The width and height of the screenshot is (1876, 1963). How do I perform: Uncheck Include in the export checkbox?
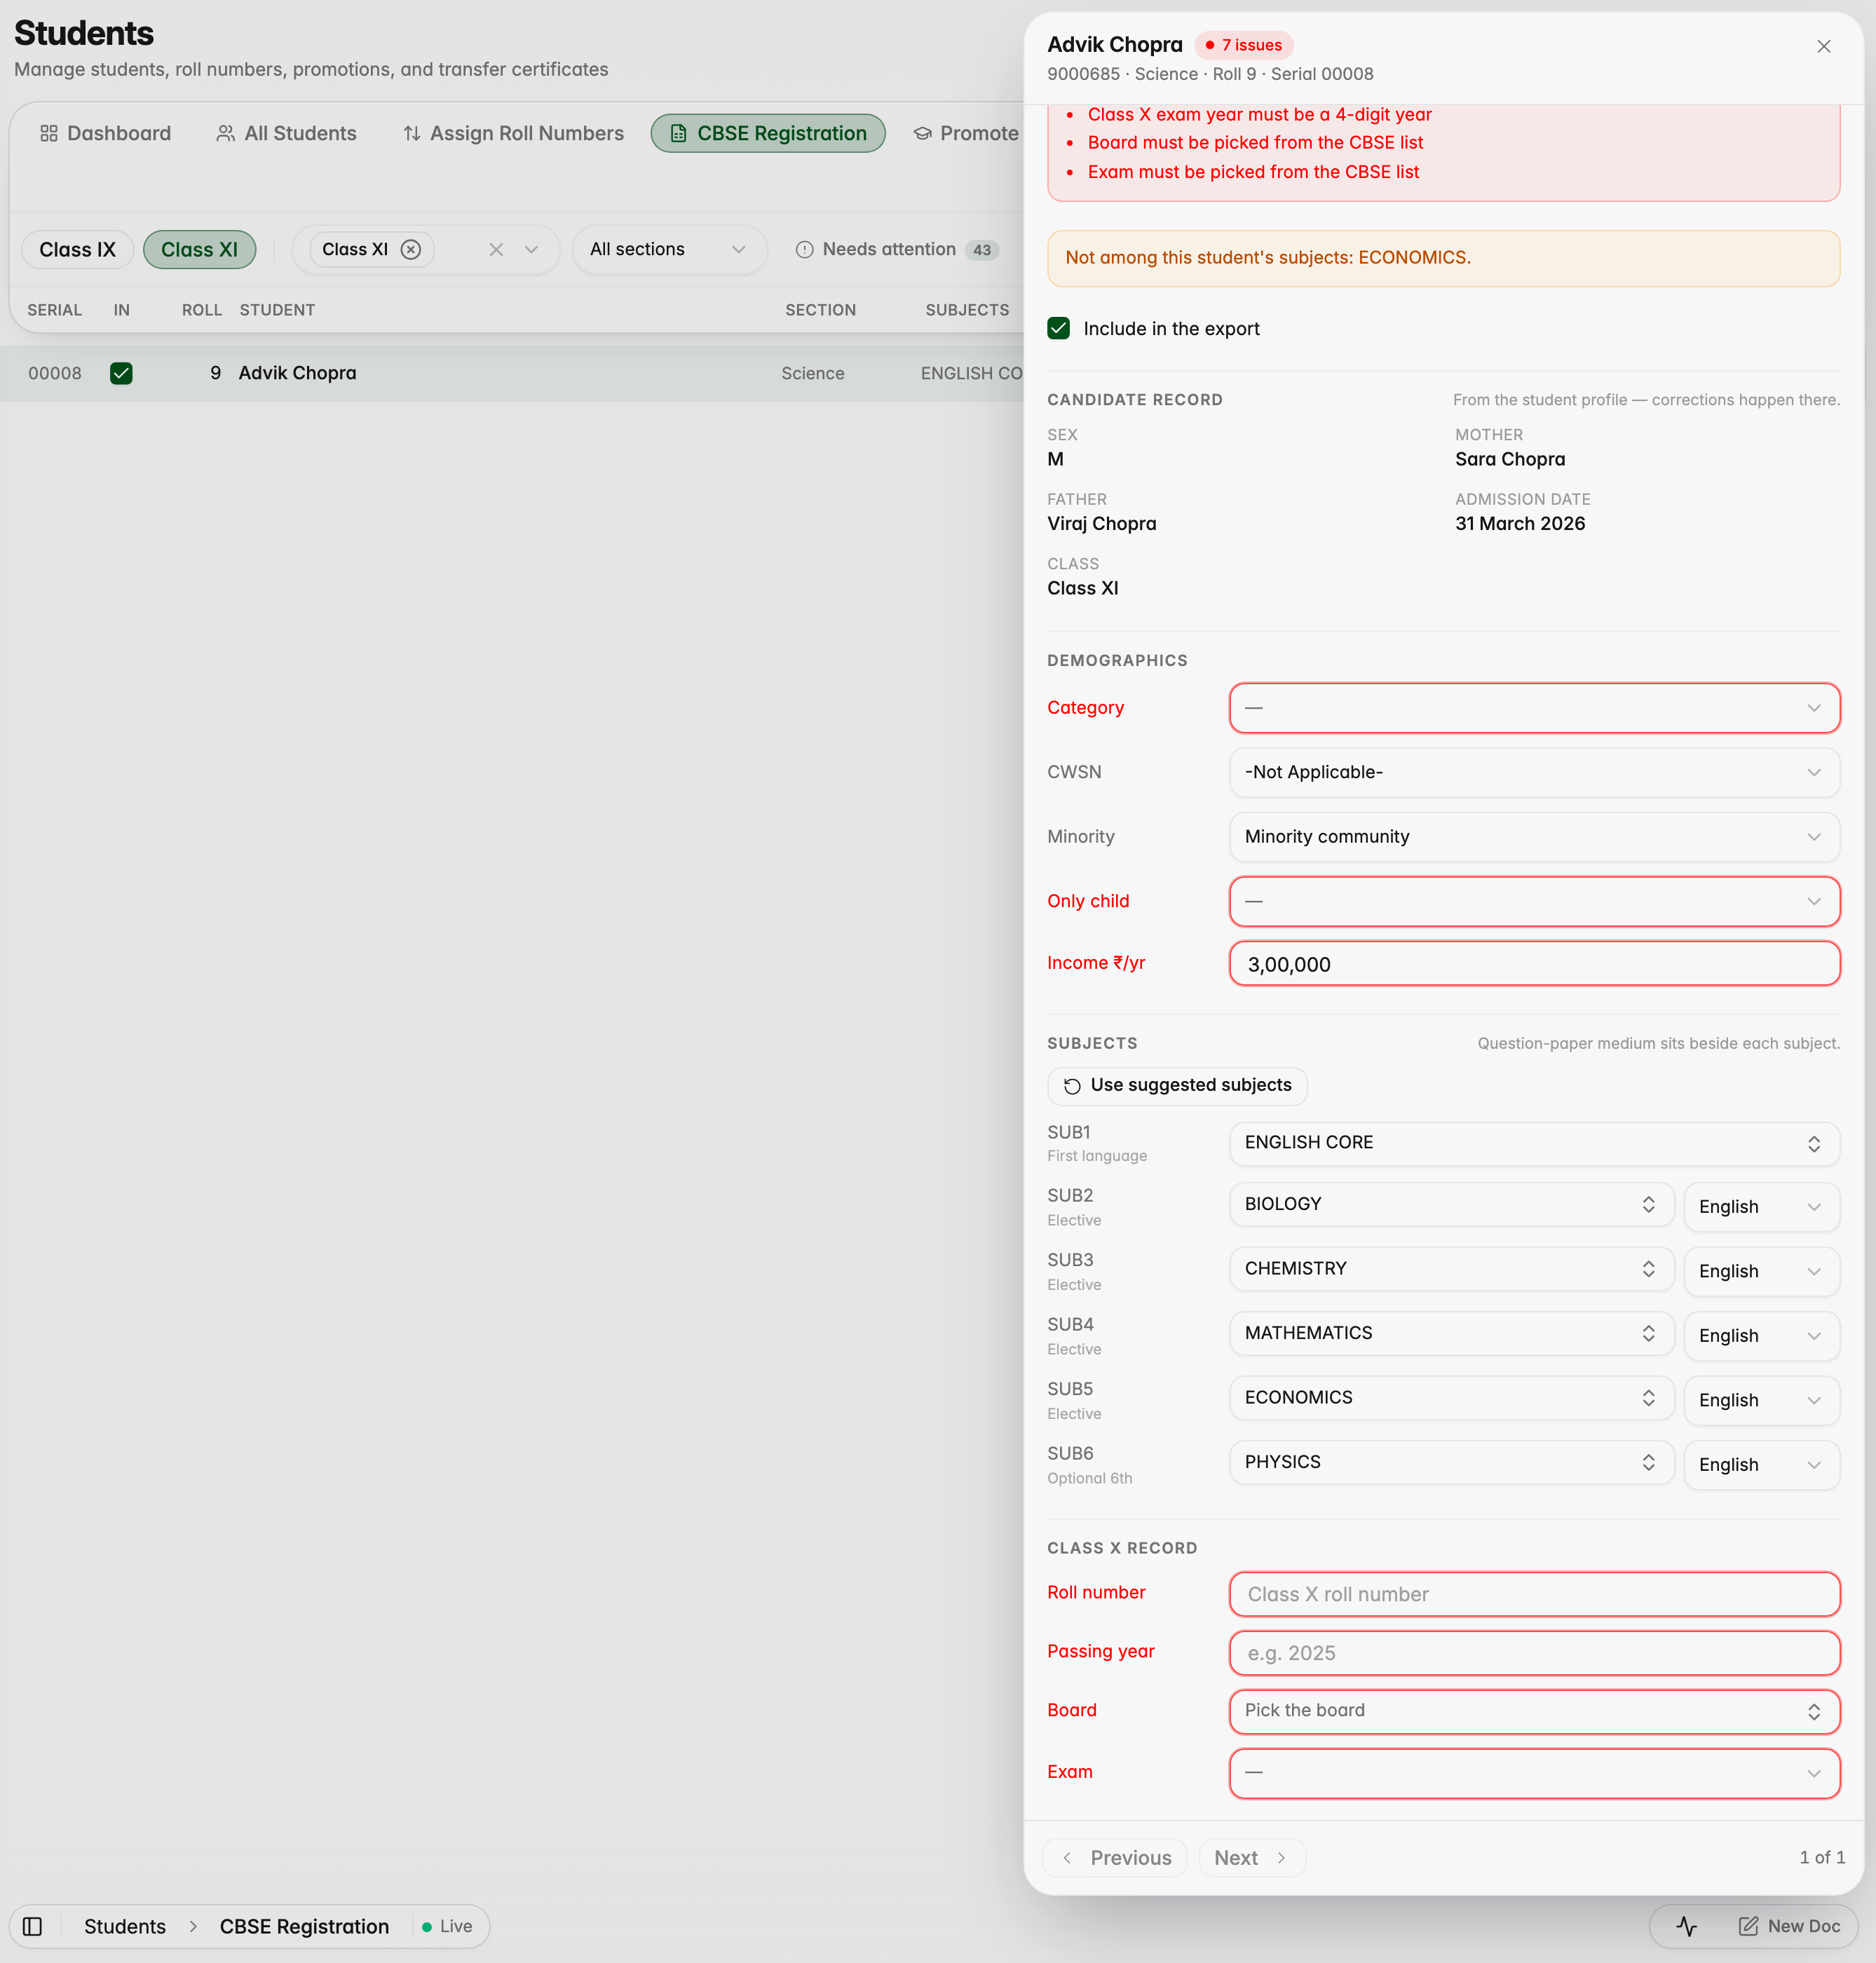click(x=1059, y=329)
